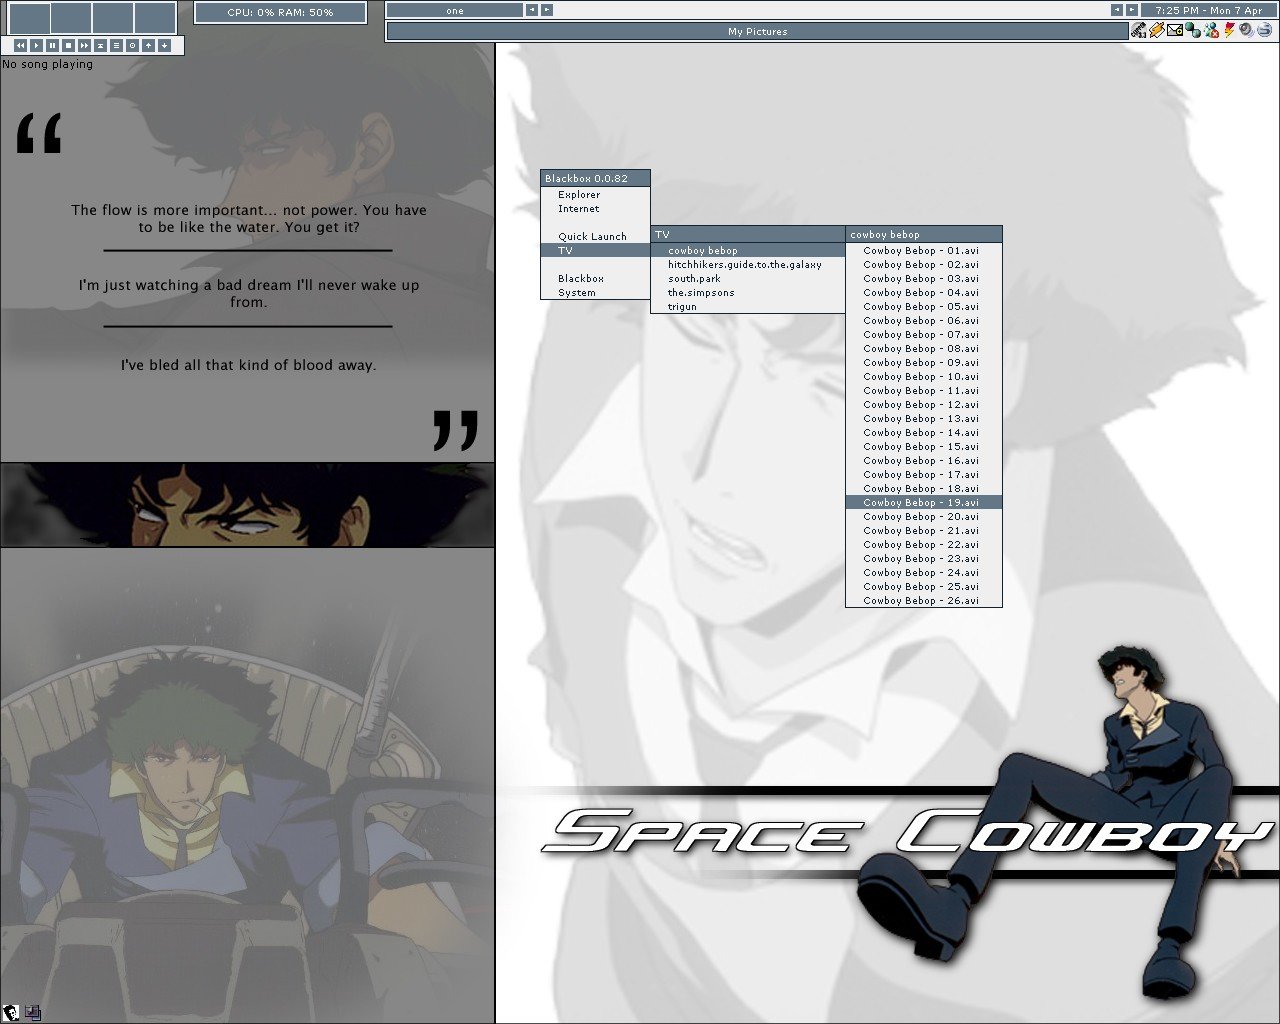This screenshot has height=1024, width=1280.
Task: Open the 'the.simpsons' menu entry
Action: click(x=747, y=293)
